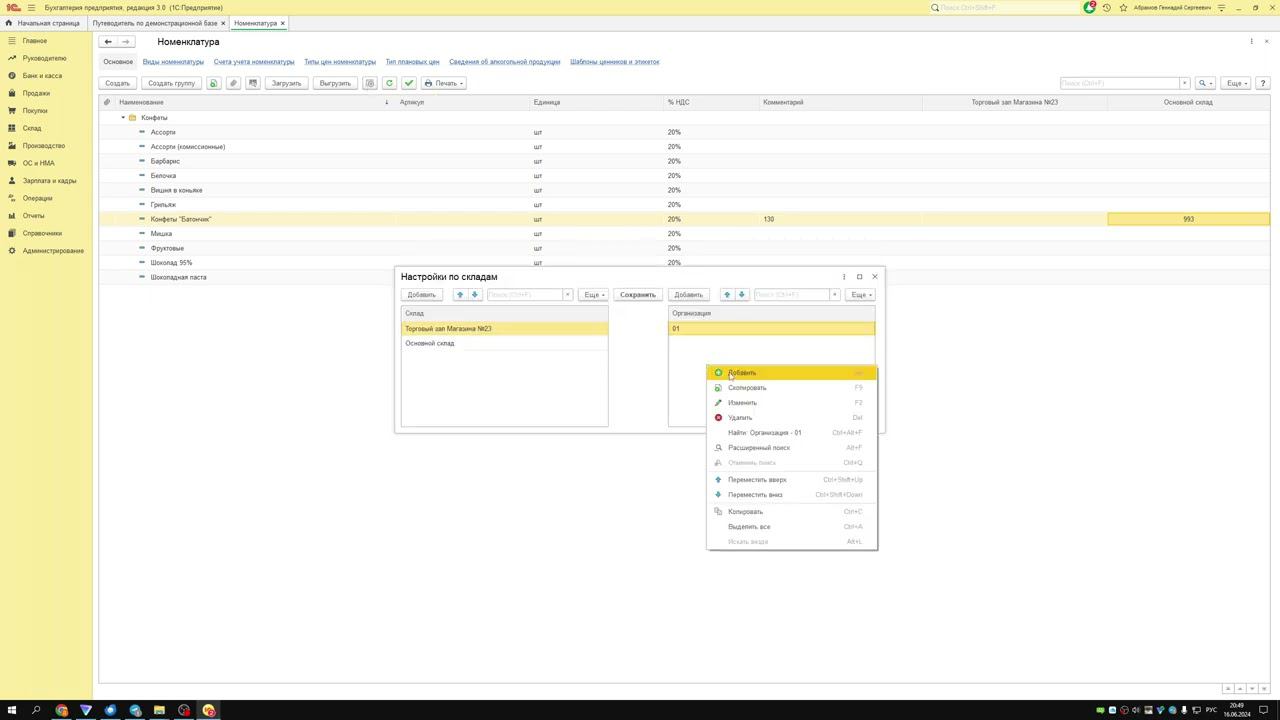Go forward with the right arrow button
The image size is (1280, 720).
pos(125,42)
